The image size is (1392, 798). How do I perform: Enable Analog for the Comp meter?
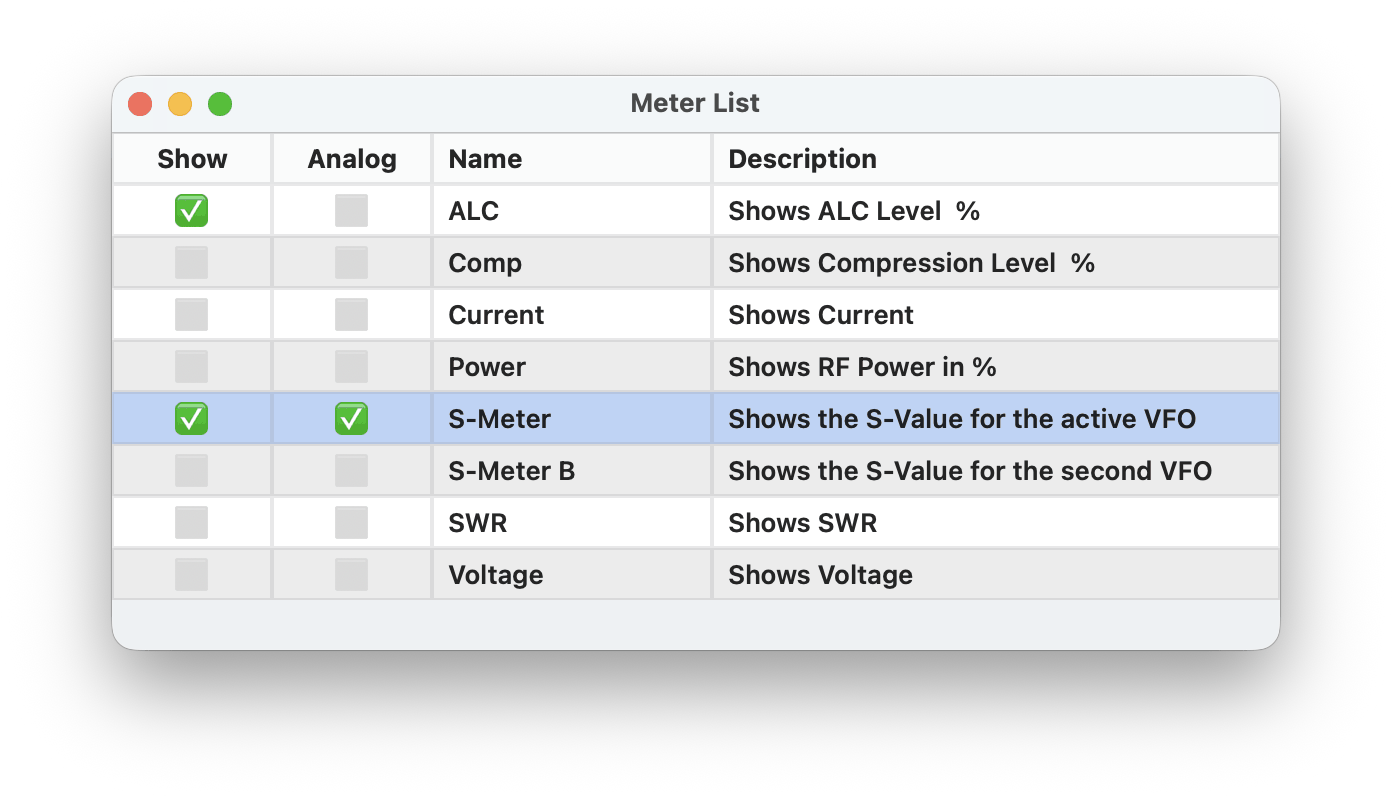click(x=351, y=263)
